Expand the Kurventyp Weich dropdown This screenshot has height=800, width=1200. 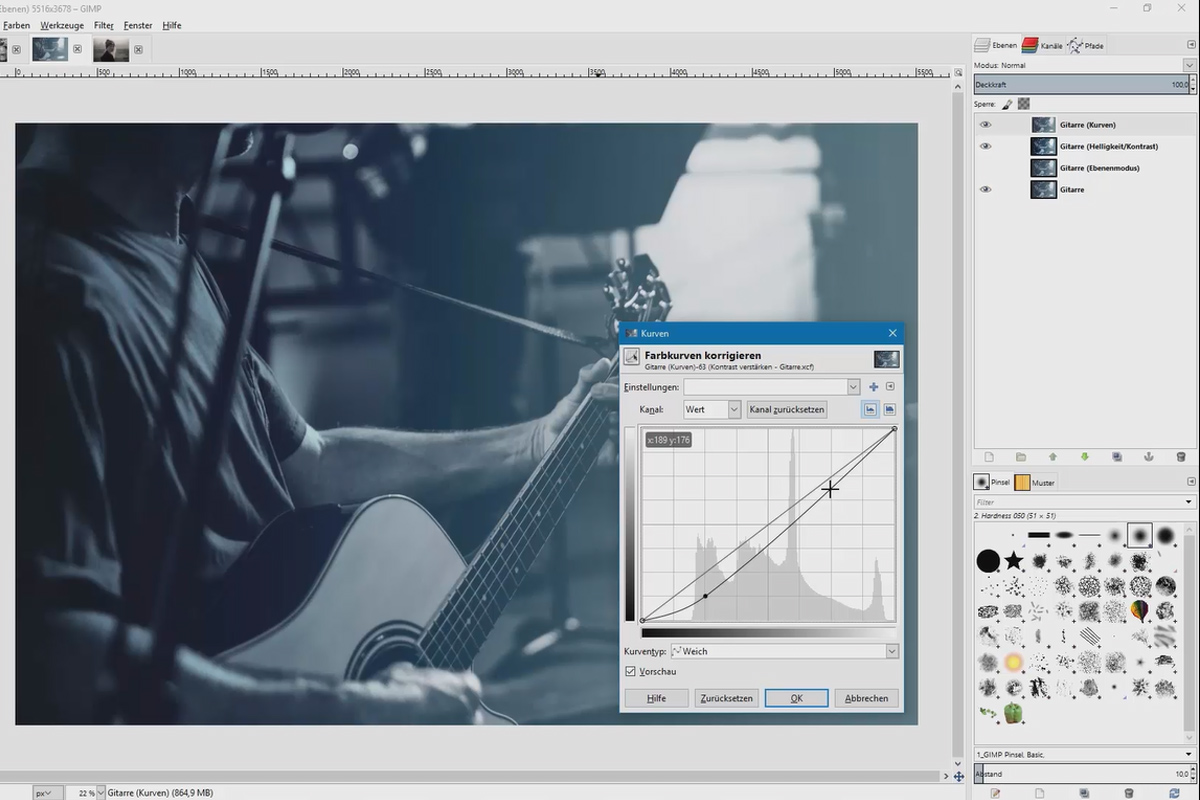(784, 651)
